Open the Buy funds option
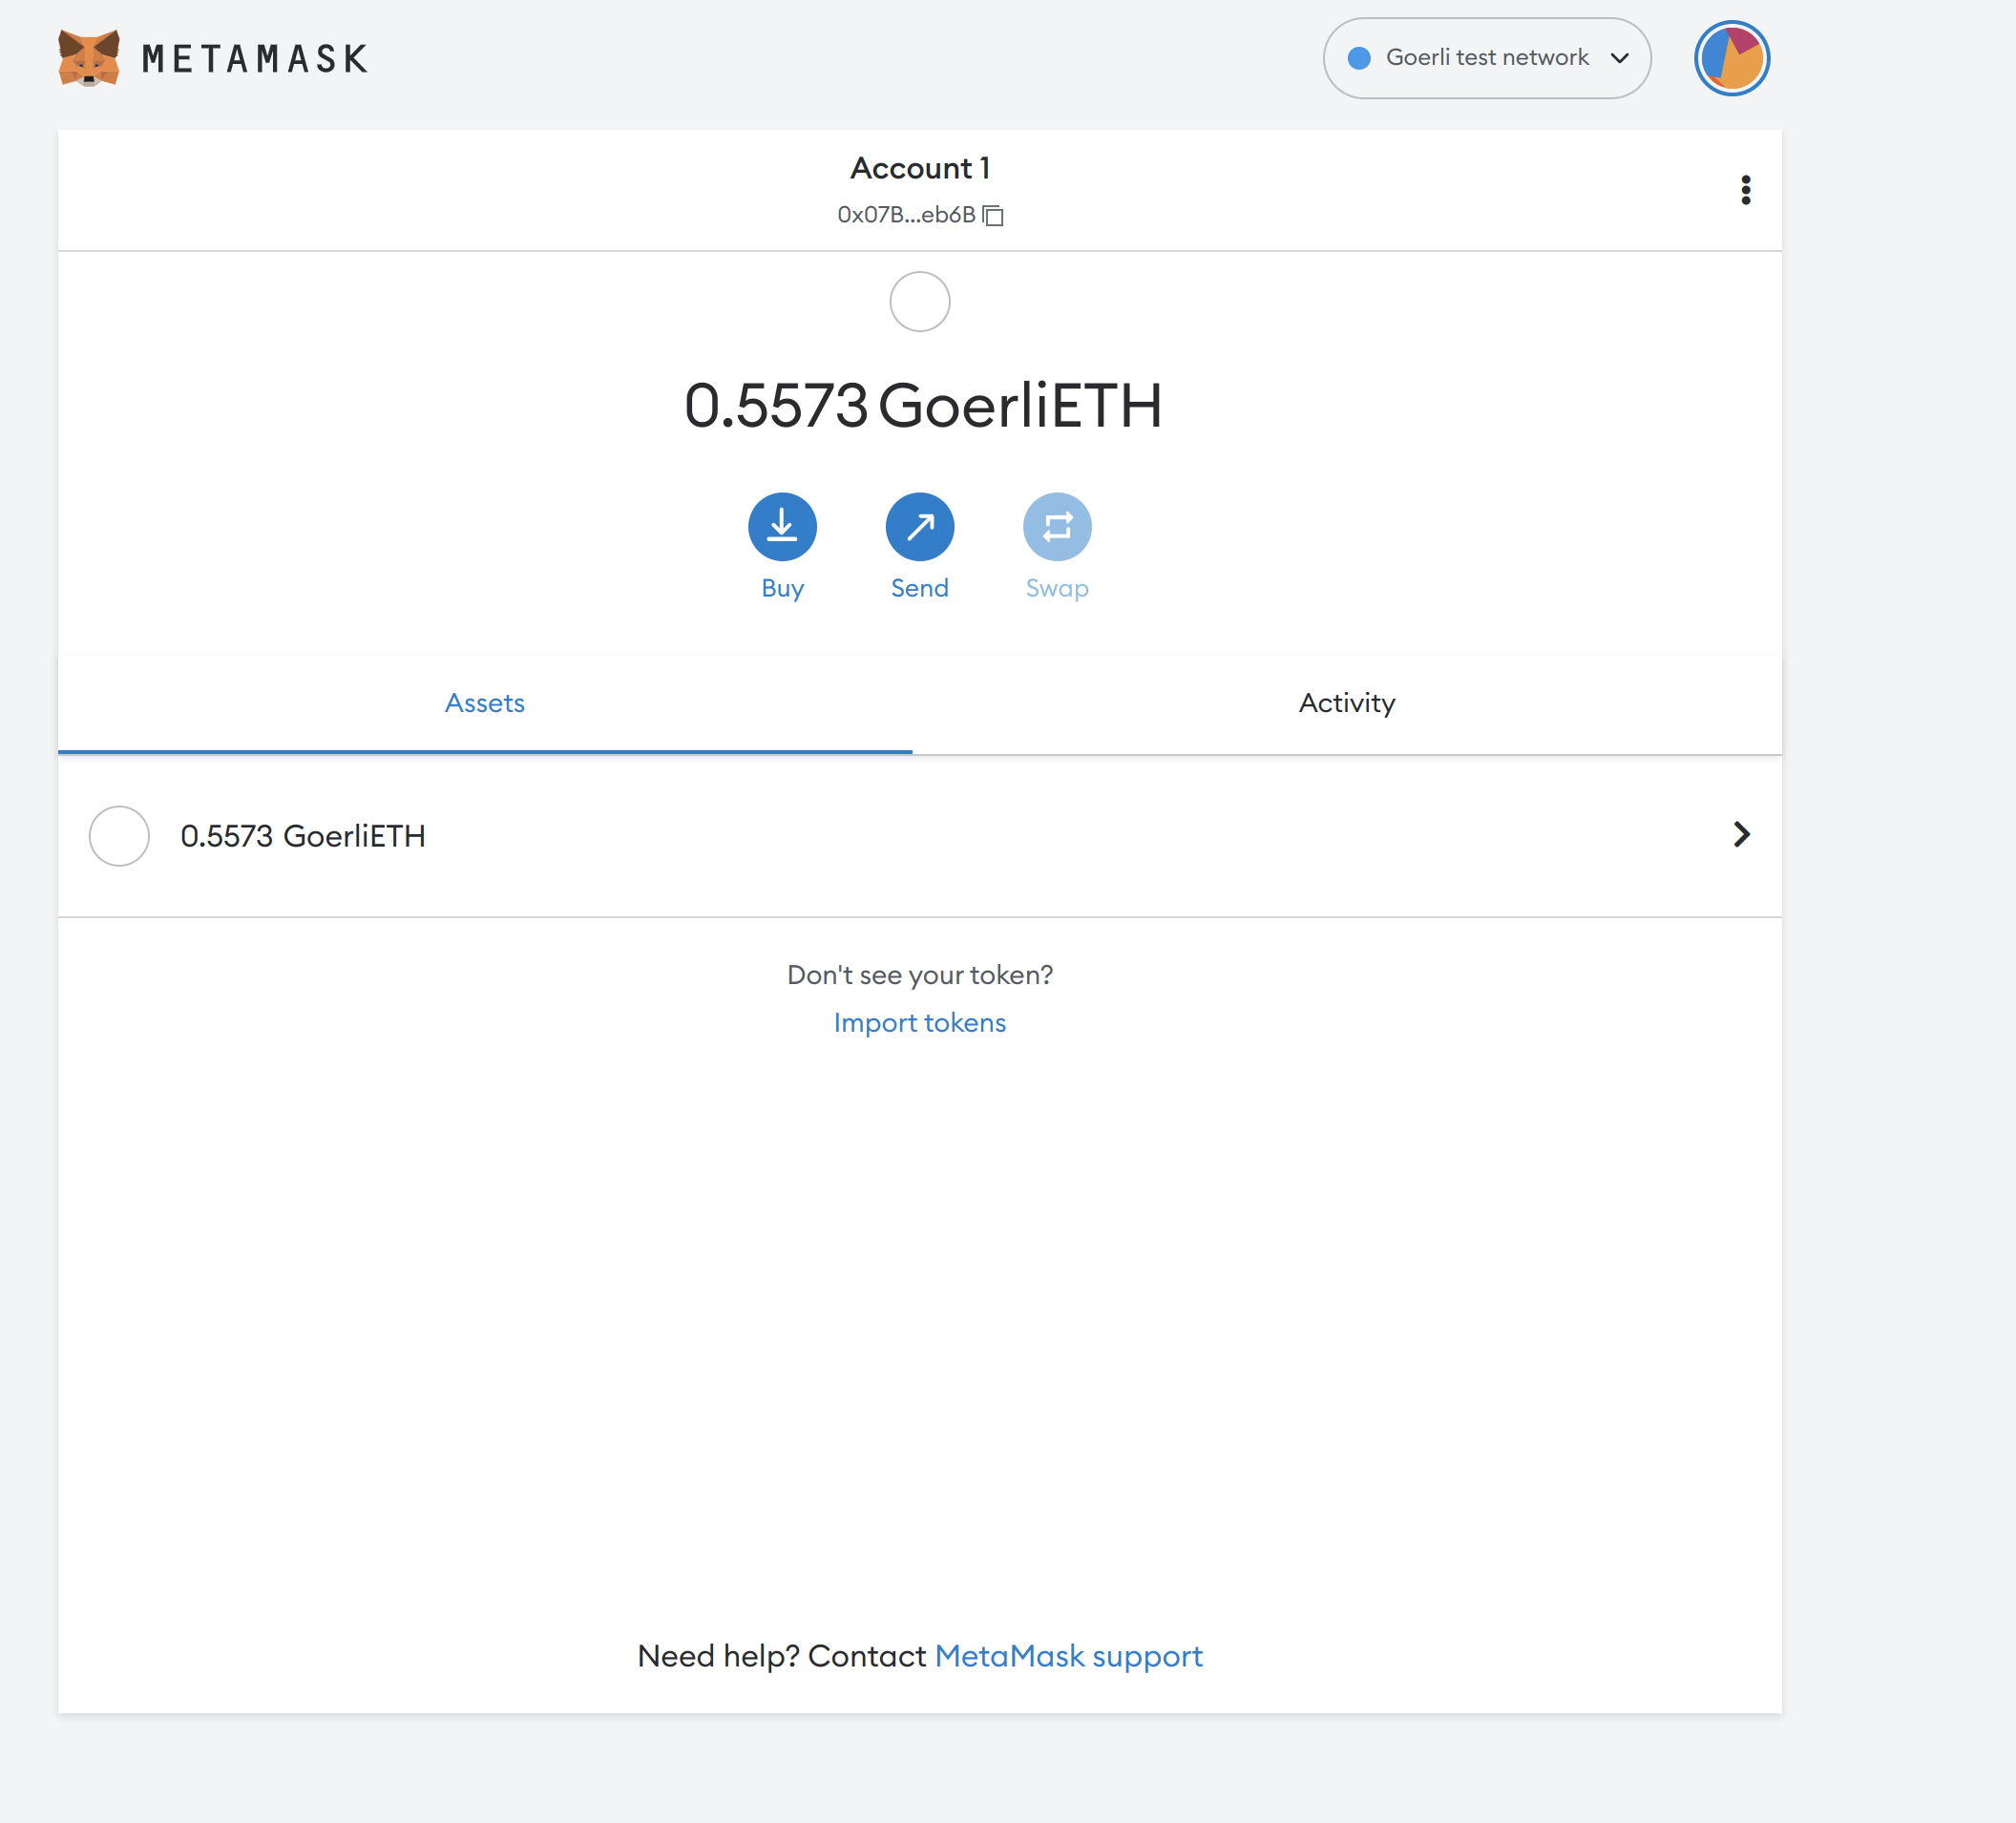This screenshot has height=1823, width=2016. pos(781,525)
